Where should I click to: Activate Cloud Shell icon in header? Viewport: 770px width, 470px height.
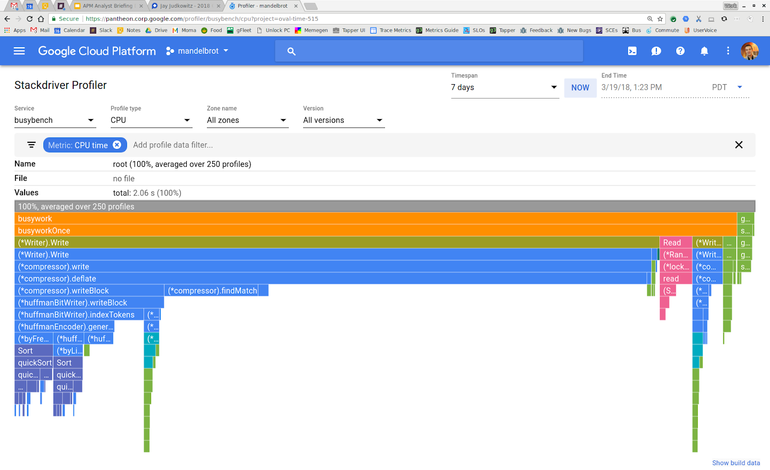pyautogui.click(x=632, y=51)
